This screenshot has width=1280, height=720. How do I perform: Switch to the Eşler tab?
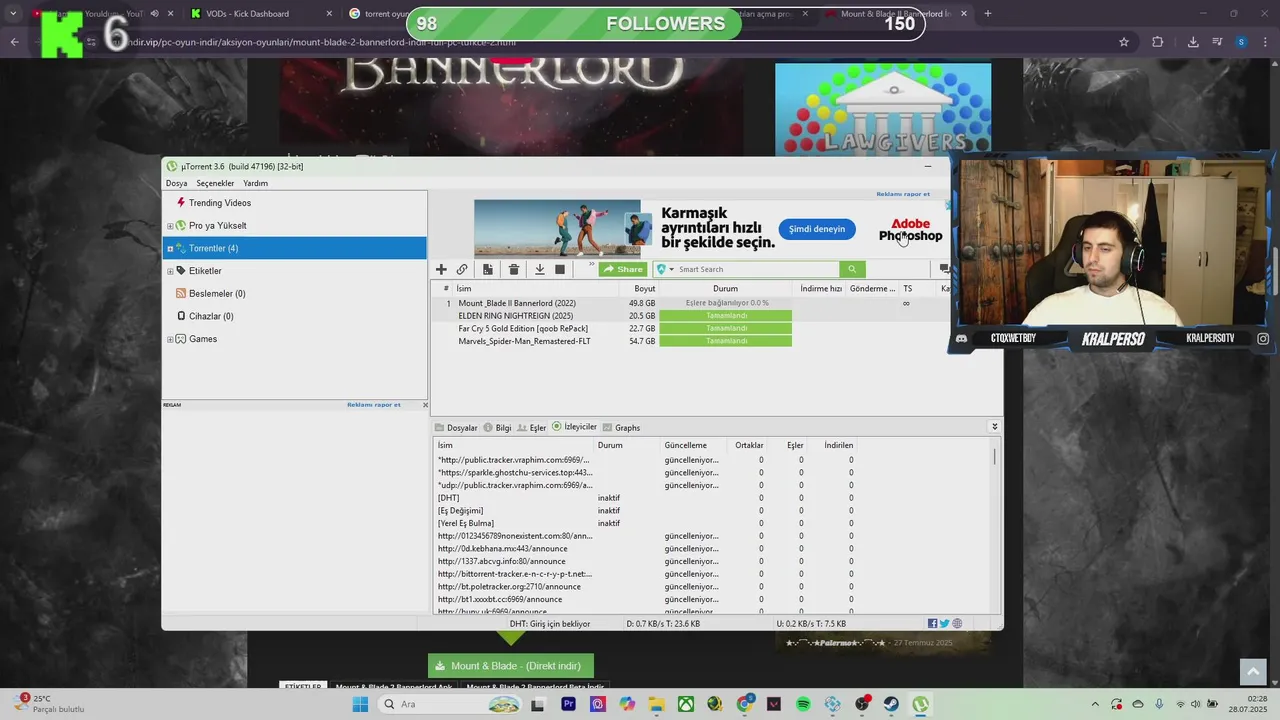532,428
